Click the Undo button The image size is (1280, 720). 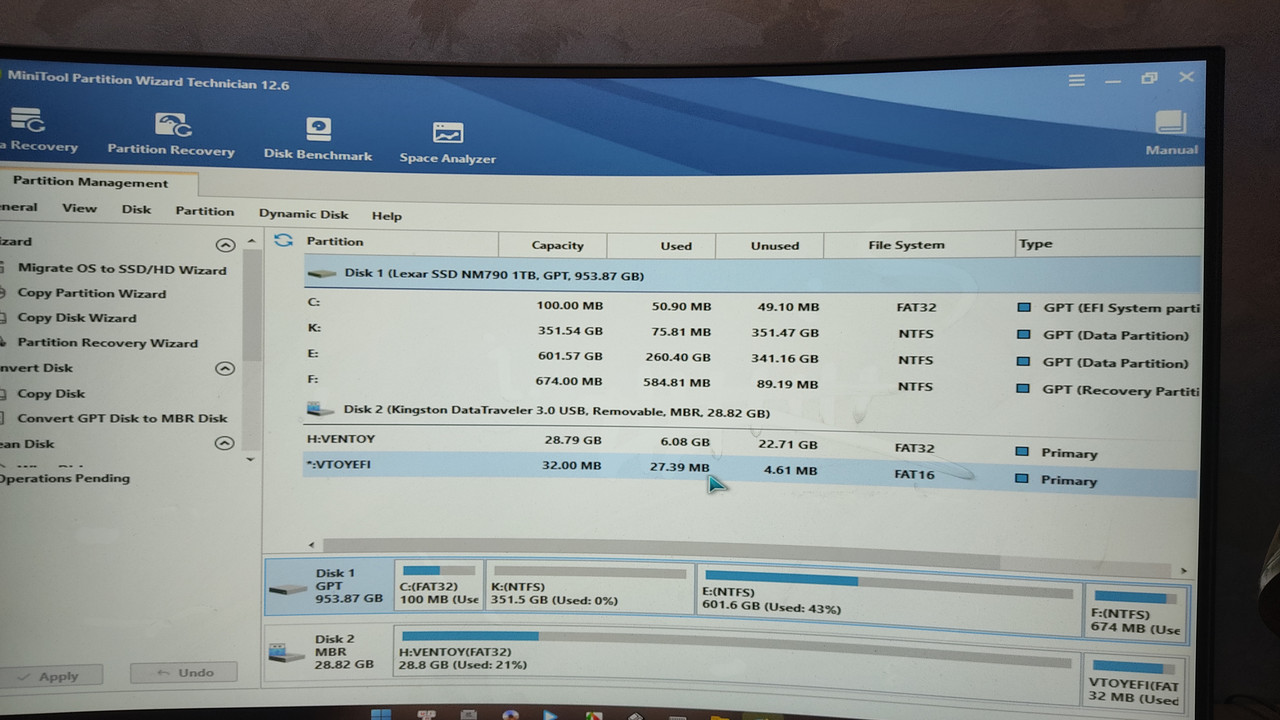coord(184,673)
